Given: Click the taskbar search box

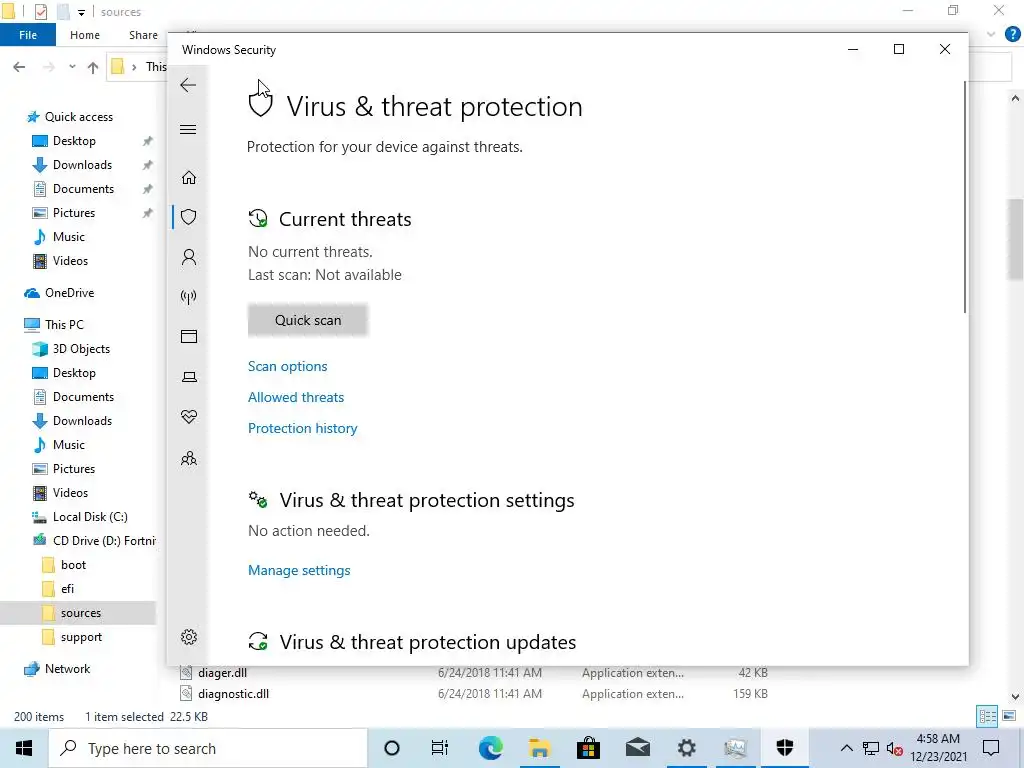Looking at the screenshot, I should tap(208, 748).
